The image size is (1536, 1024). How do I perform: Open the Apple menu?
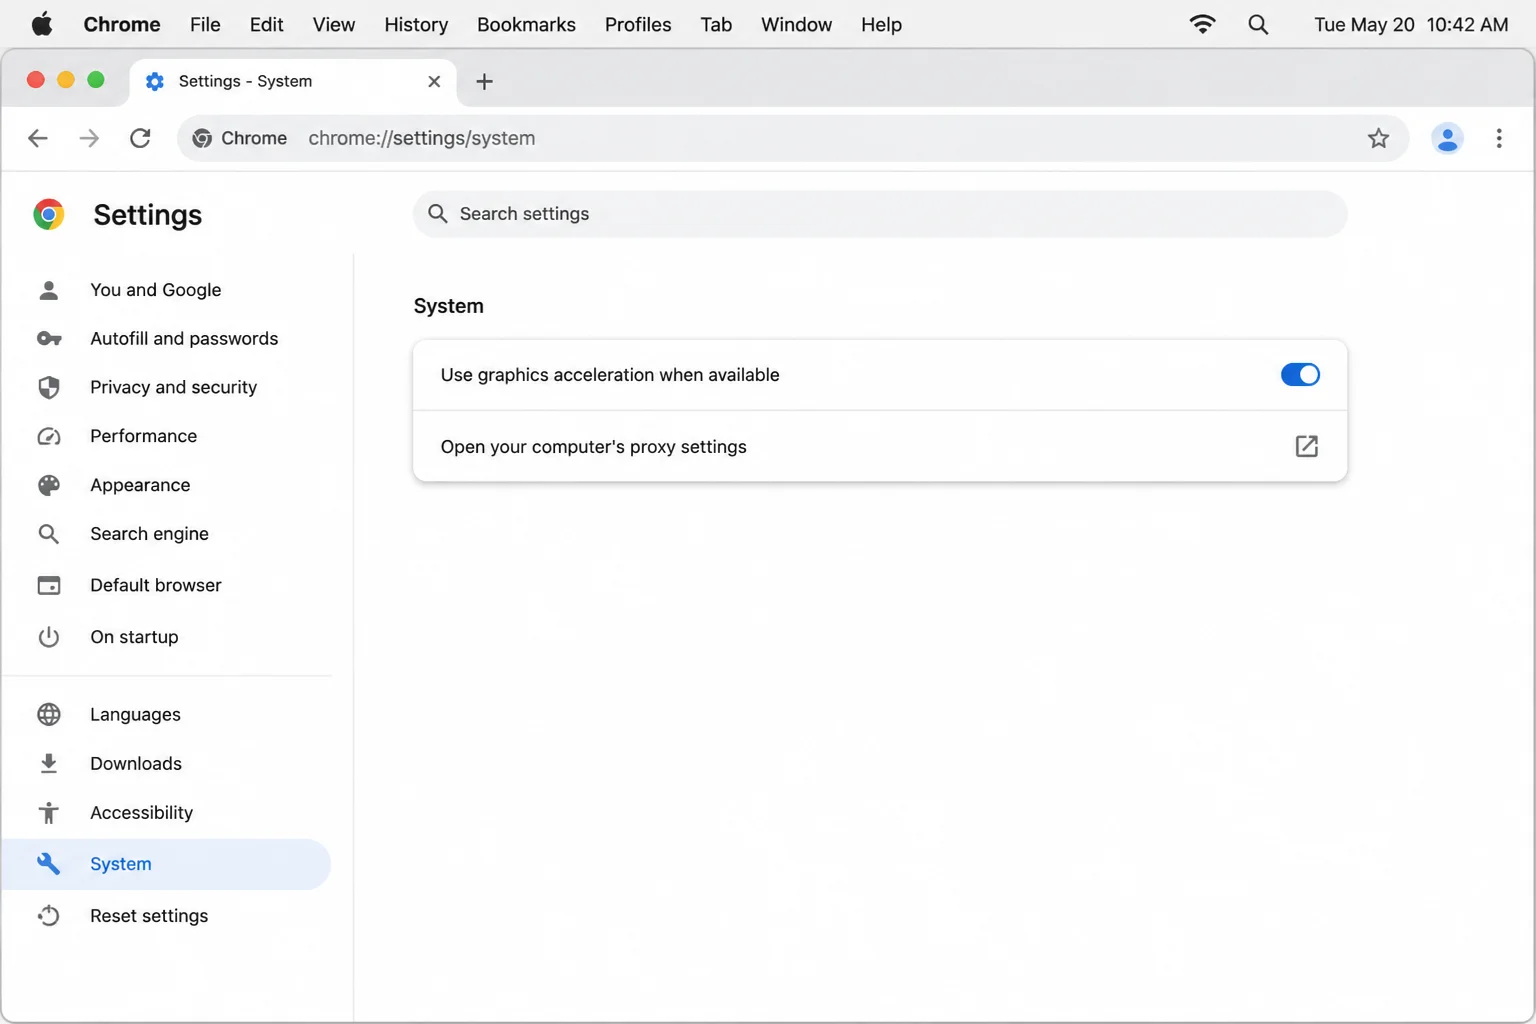[42, 24]
